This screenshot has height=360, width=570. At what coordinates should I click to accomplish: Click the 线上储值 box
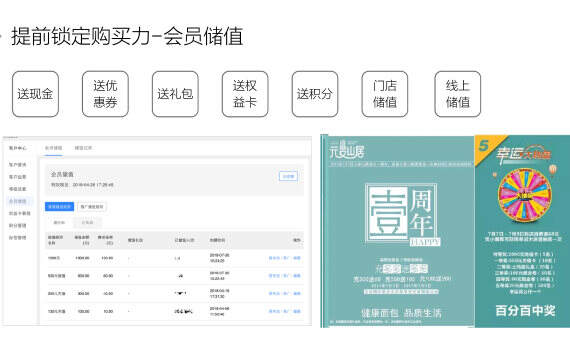click(457, 94)
